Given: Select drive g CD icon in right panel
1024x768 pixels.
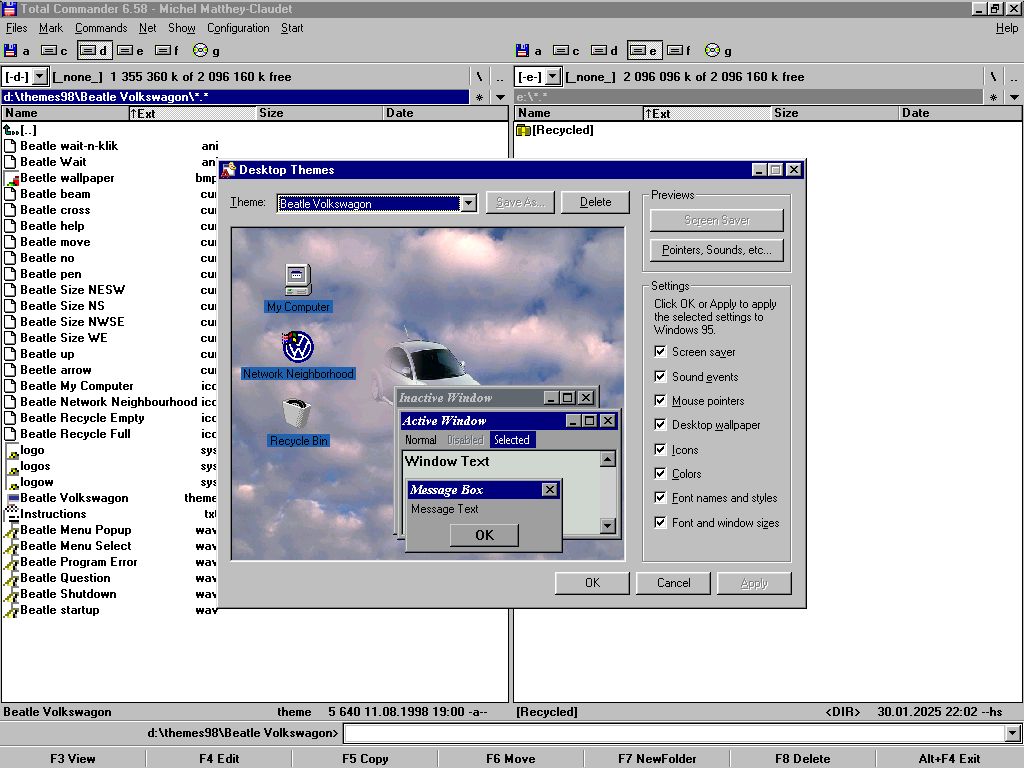Looking at the screenshot, I should click(x=712, y=50).
